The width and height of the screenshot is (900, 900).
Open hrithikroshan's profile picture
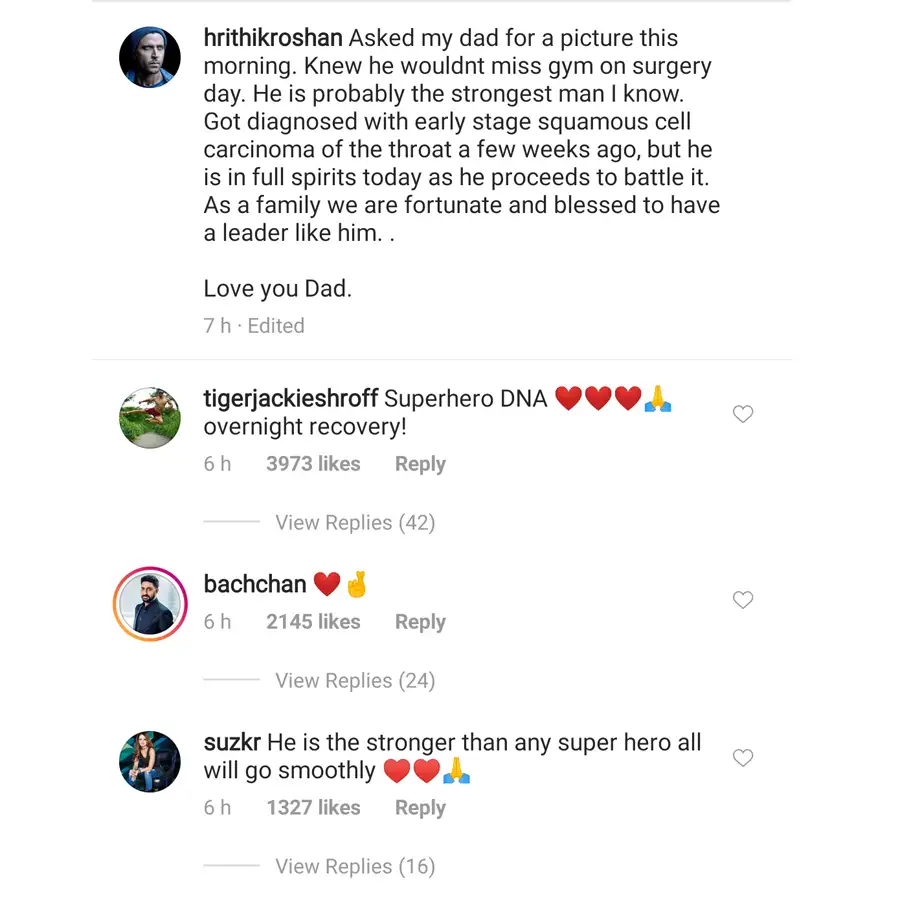[150, 57]
